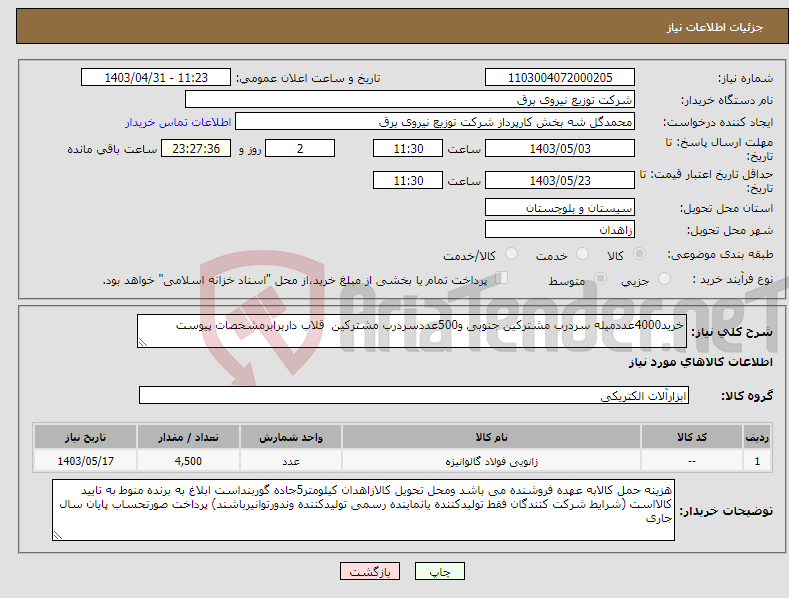The width and height of the screenshot is (789, 598).
Task: Click the unit cell عدد
Action: pos(291,461)
